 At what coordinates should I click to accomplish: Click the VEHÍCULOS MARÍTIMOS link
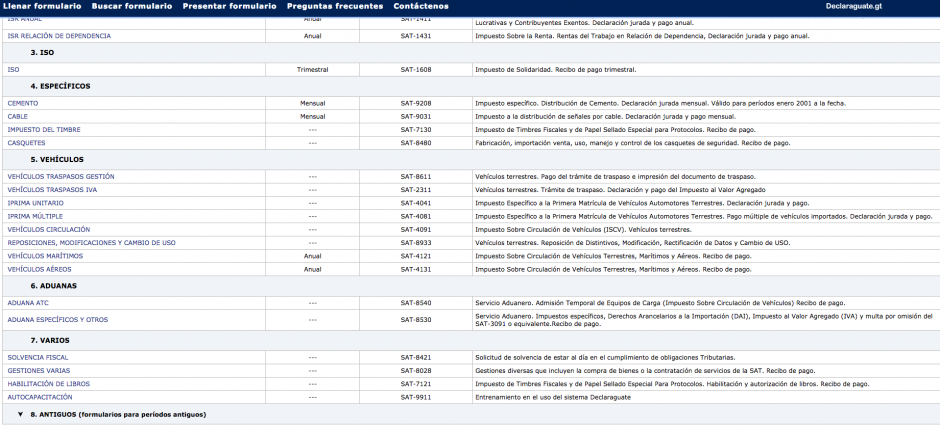pos(45,256)
